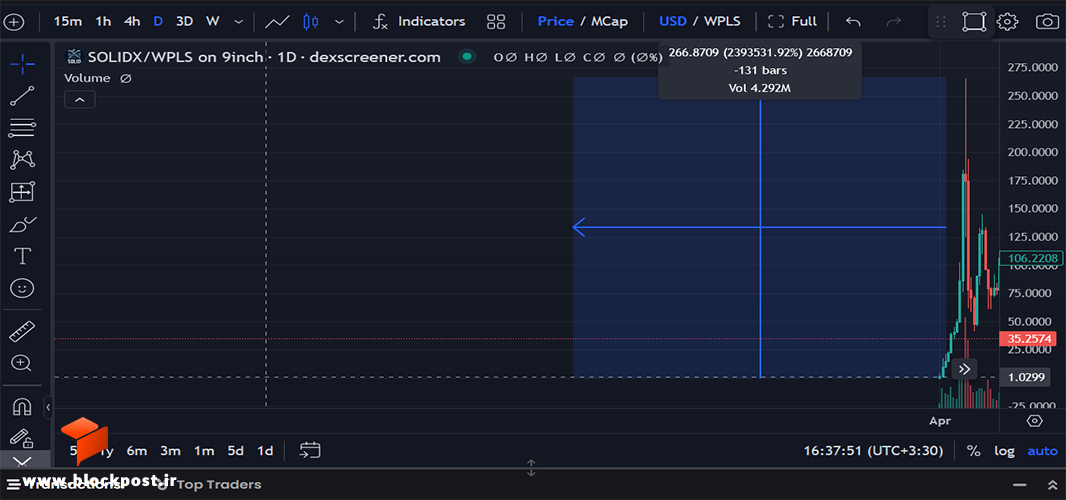This screenshot has height=500, width=1066.
Task: Click scroll to latest bar button
Action: 964,369
